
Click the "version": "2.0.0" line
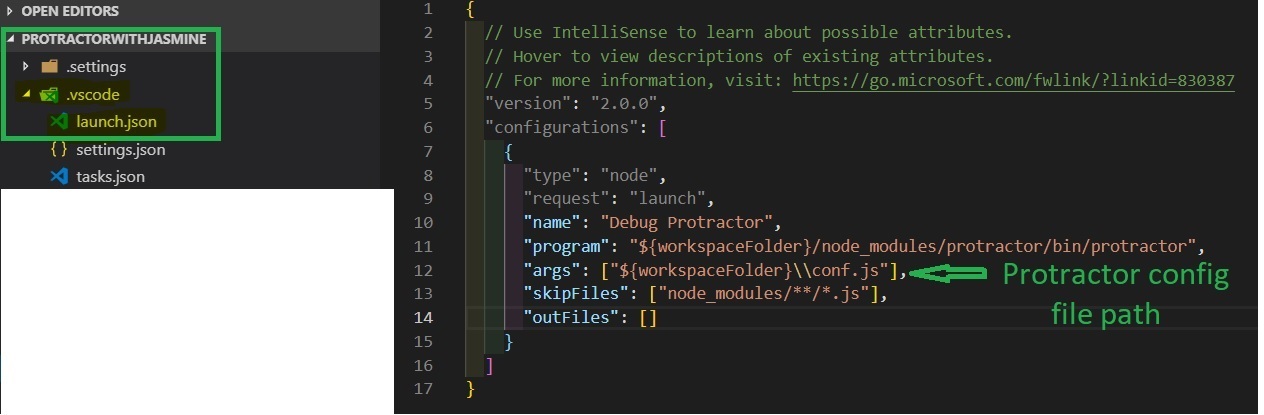tap(575, 104)
